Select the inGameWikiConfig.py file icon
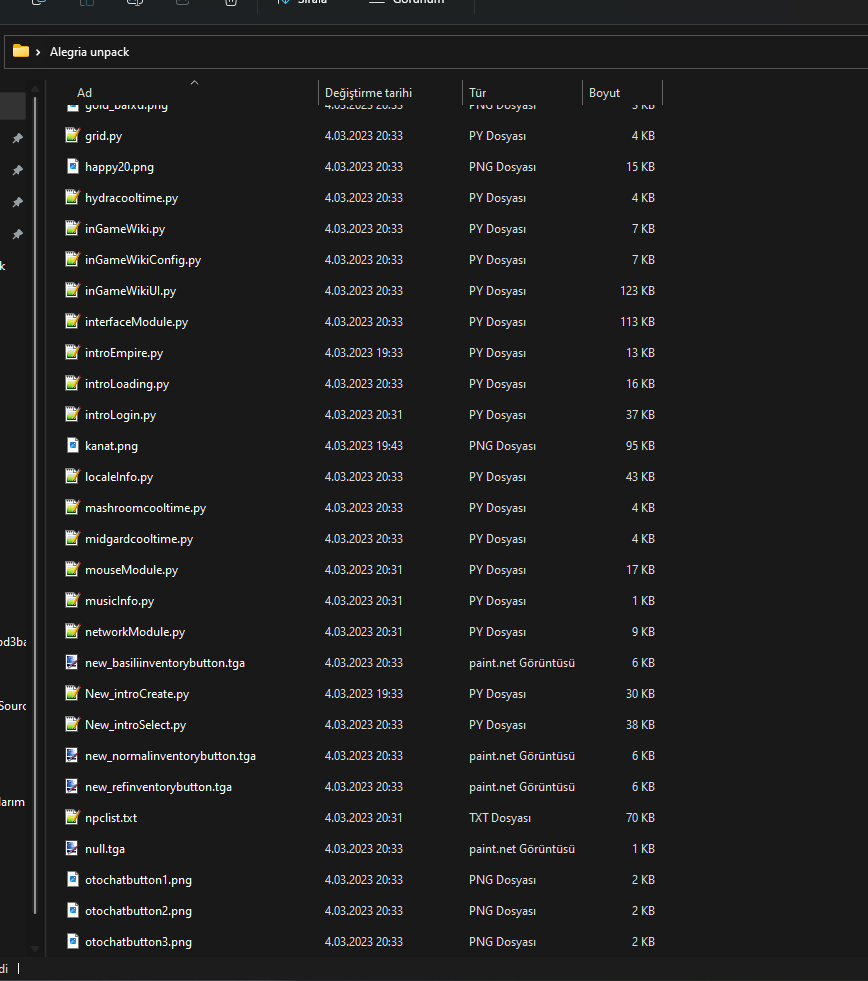Screen dimensions: 868x981 [x=73, y=259]
